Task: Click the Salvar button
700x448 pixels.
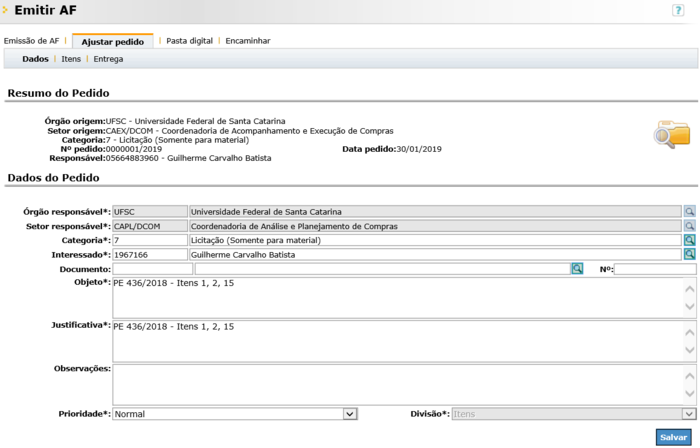Action: pyautogui.click(x=673, y=437)
